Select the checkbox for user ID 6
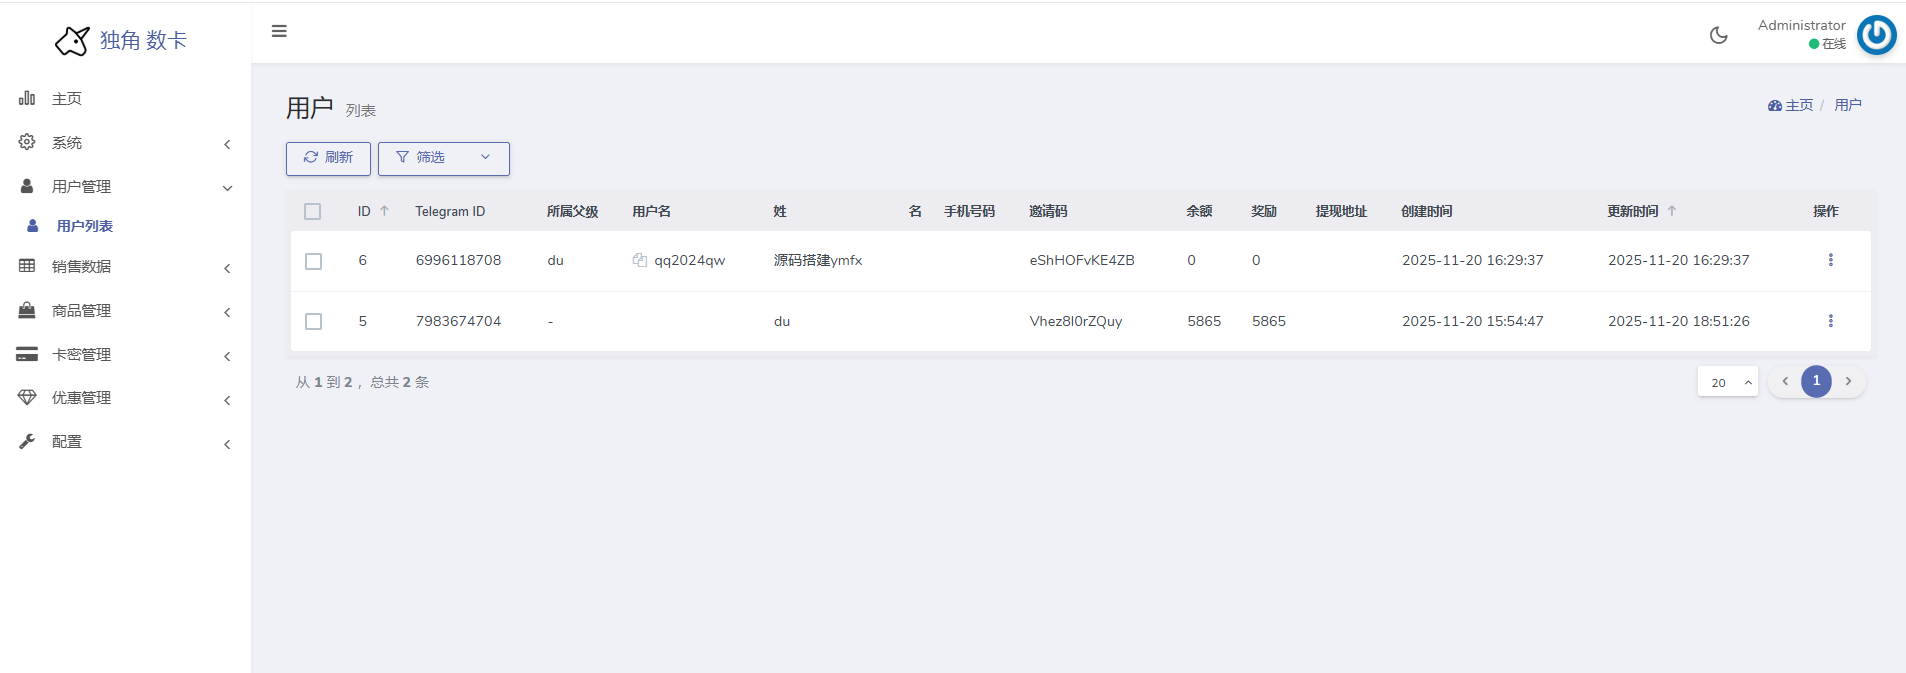The image size is (1906, 673). [313, 261]
